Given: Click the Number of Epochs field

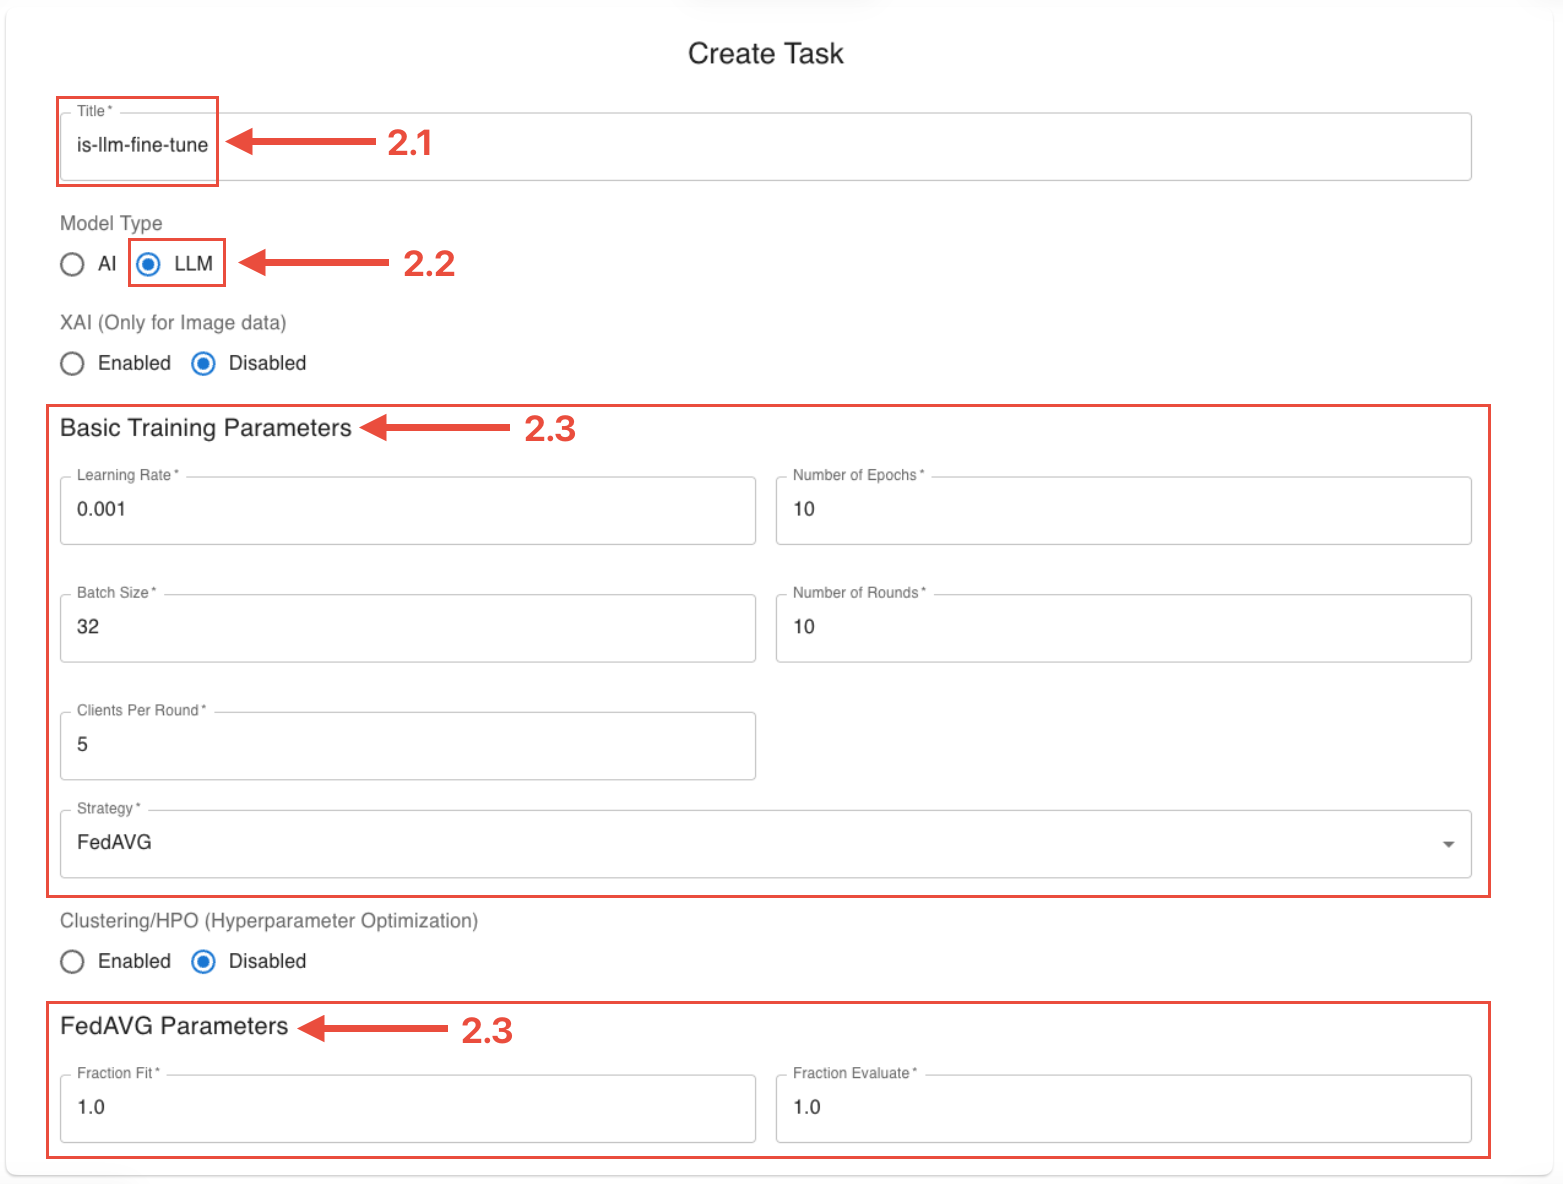Looking at the screenshot, I should [x=1123, y=510].
